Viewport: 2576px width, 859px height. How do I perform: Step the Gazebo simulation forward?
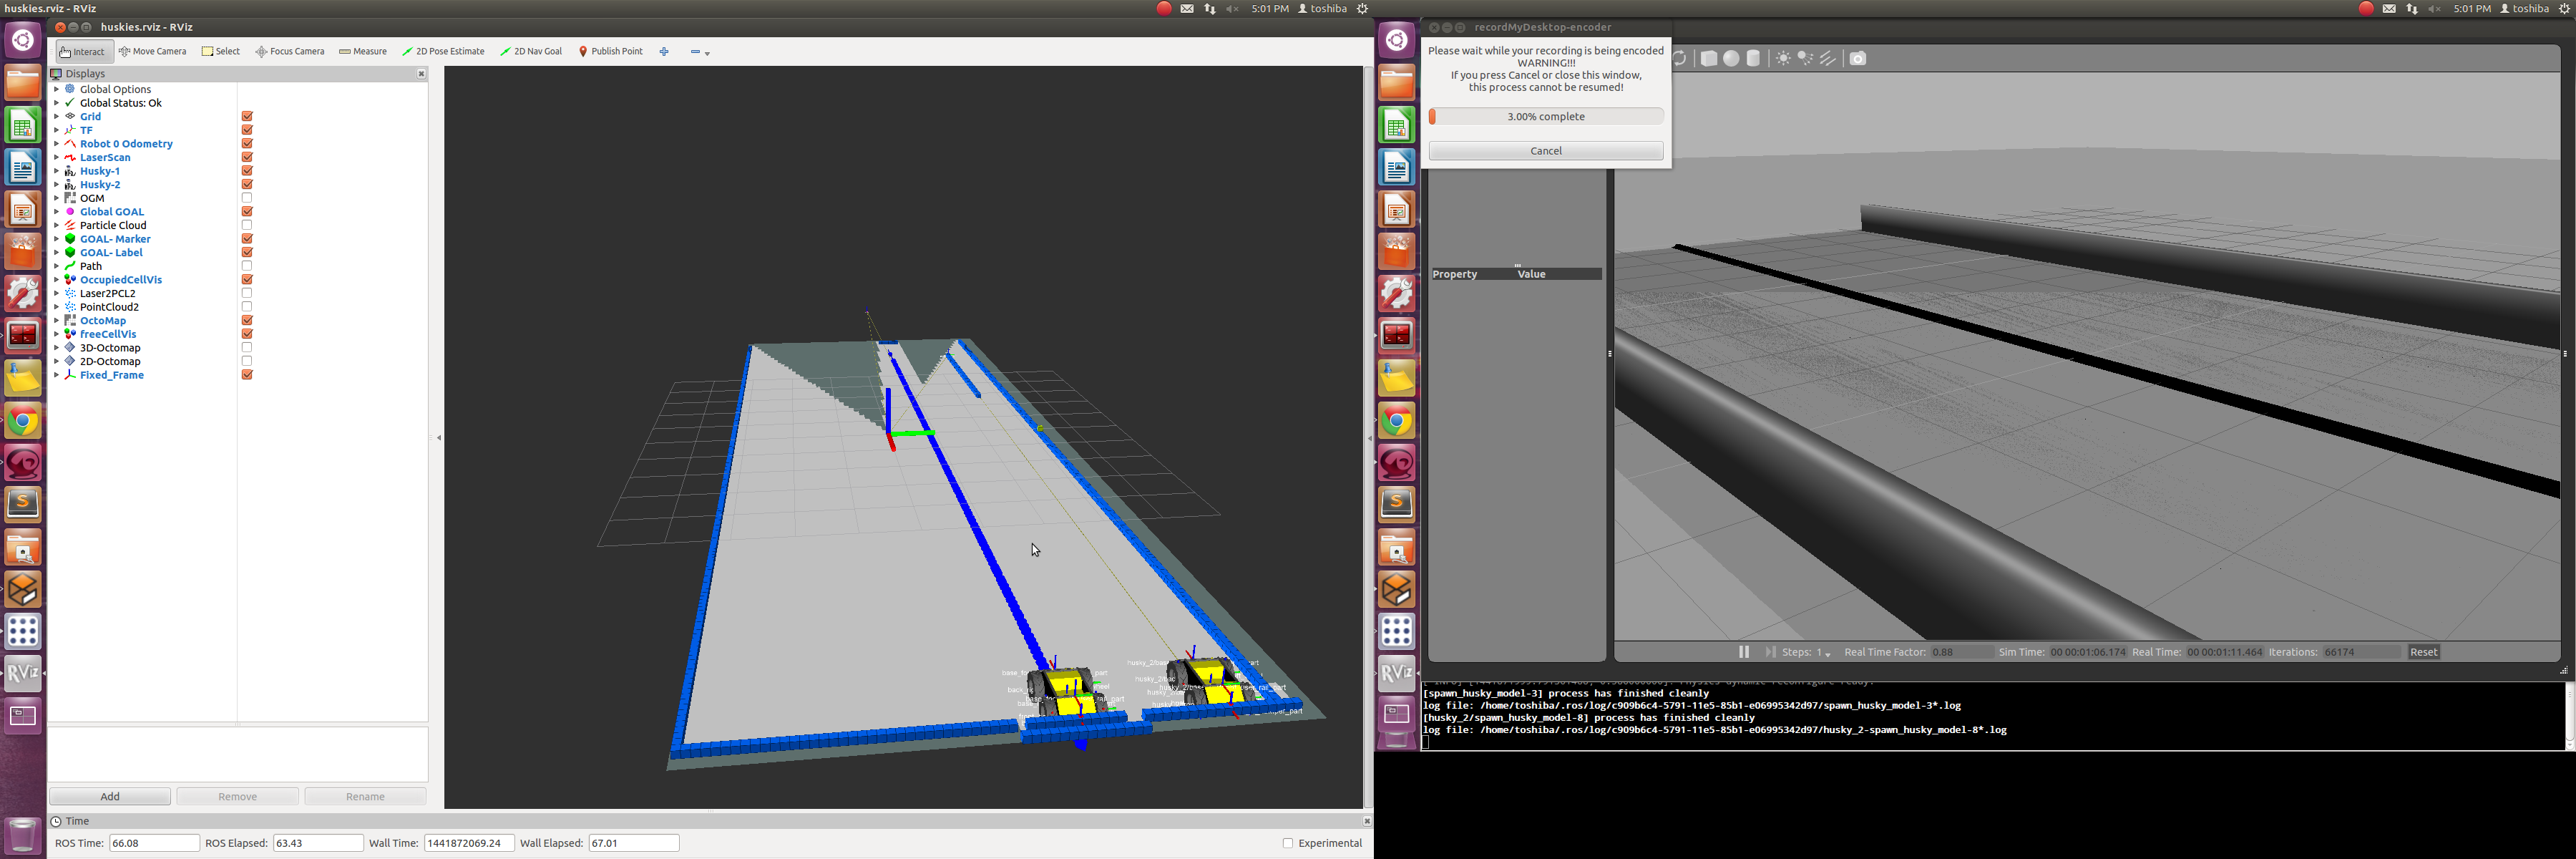pos(1770,652)
